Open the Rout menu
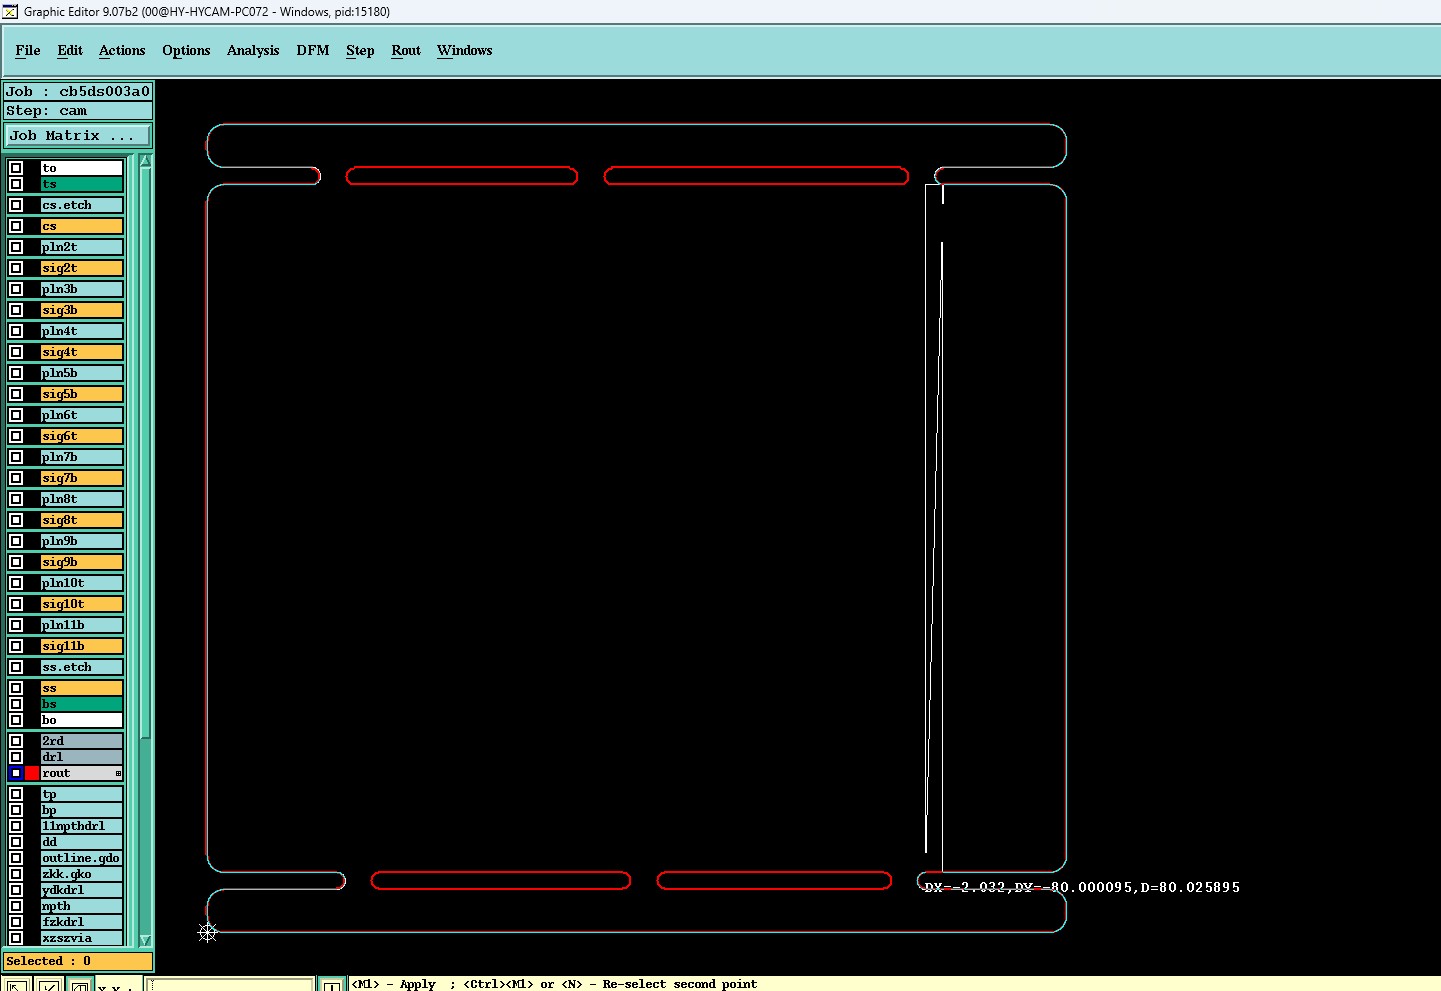The height and width of the screenshot is (991, 1441). pyautogui.click(x=406, y=50)
